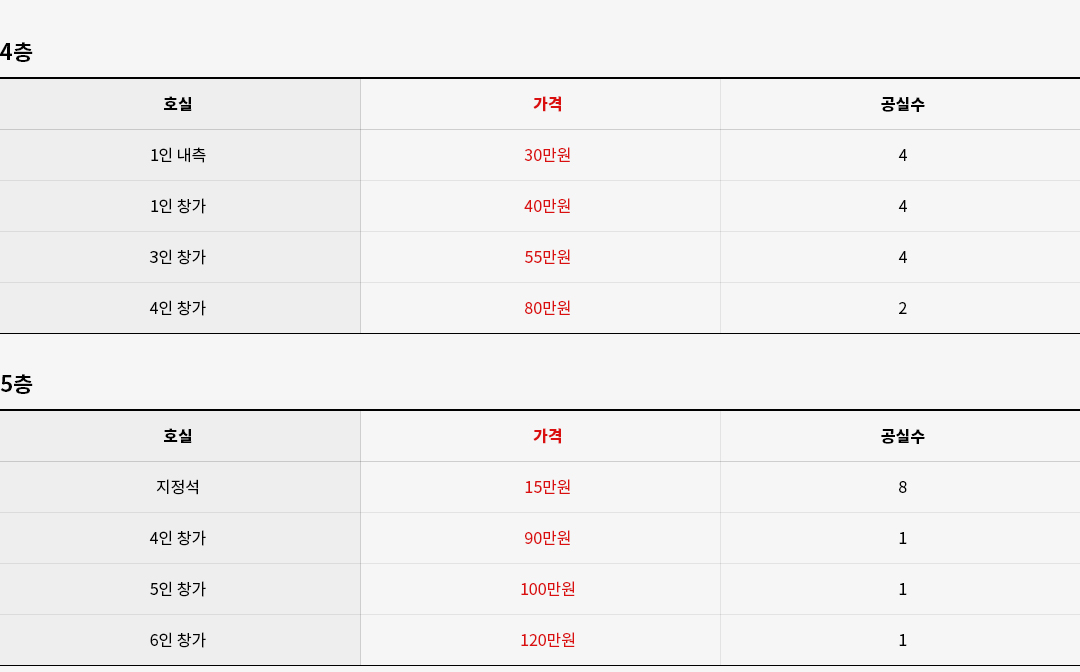Image resolution: width=1080 pixels, height=672 pixels.
Task: Click the 4층 section heading
Action: [16, 52]
